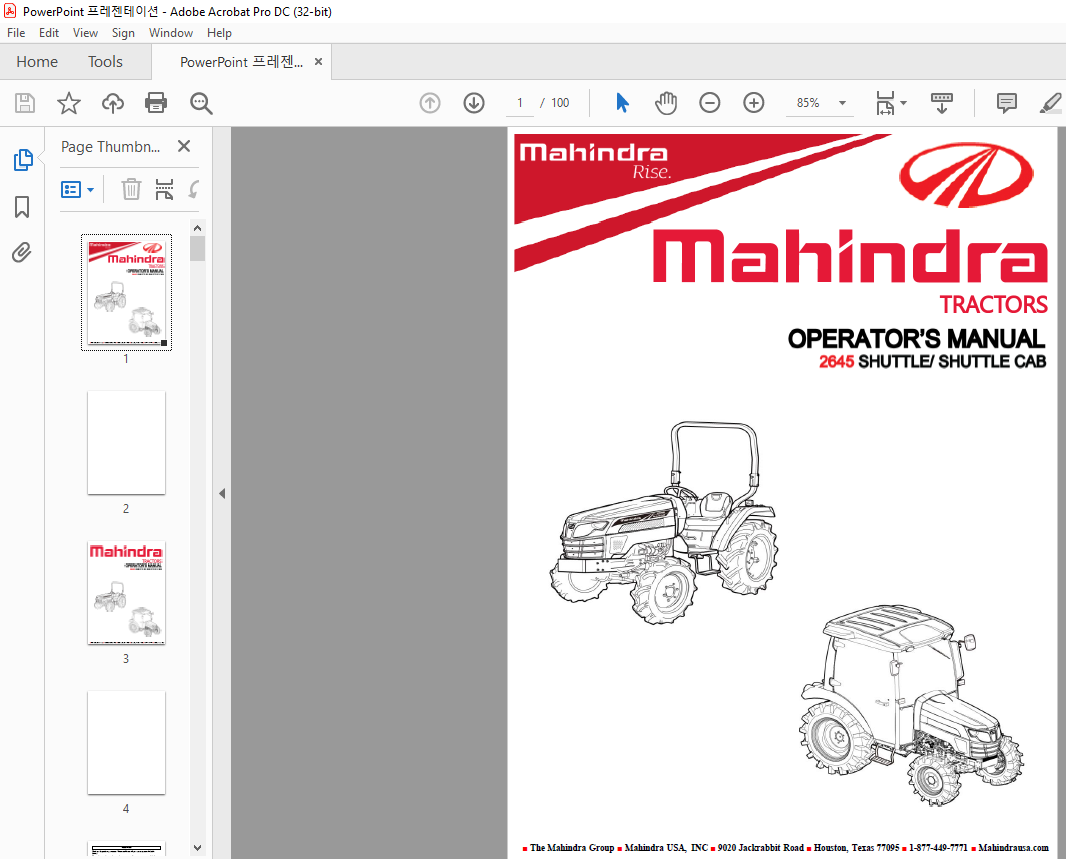Click the upload to cloud icon
This screenshot has width=1066, height=859.
click(113, 103)
